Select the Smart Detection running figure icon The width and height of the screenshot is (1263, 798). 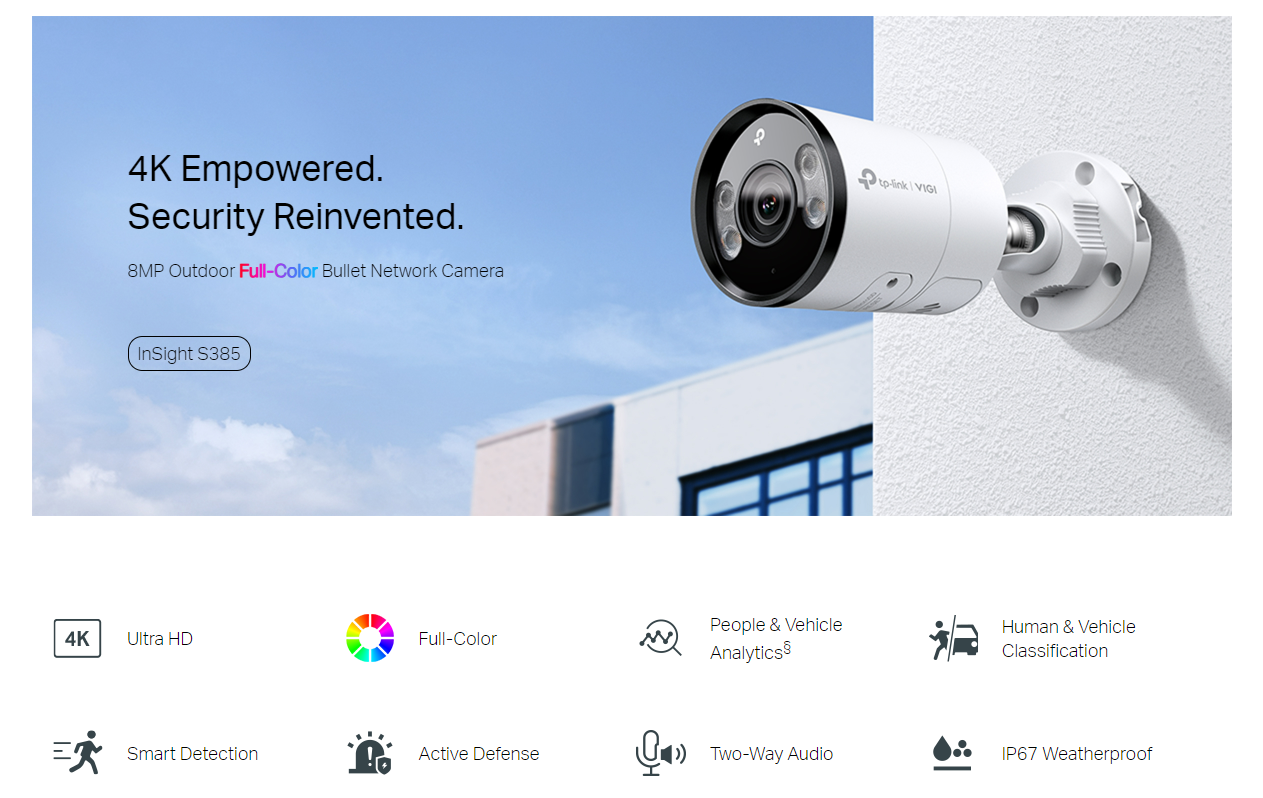click(78, 752)
